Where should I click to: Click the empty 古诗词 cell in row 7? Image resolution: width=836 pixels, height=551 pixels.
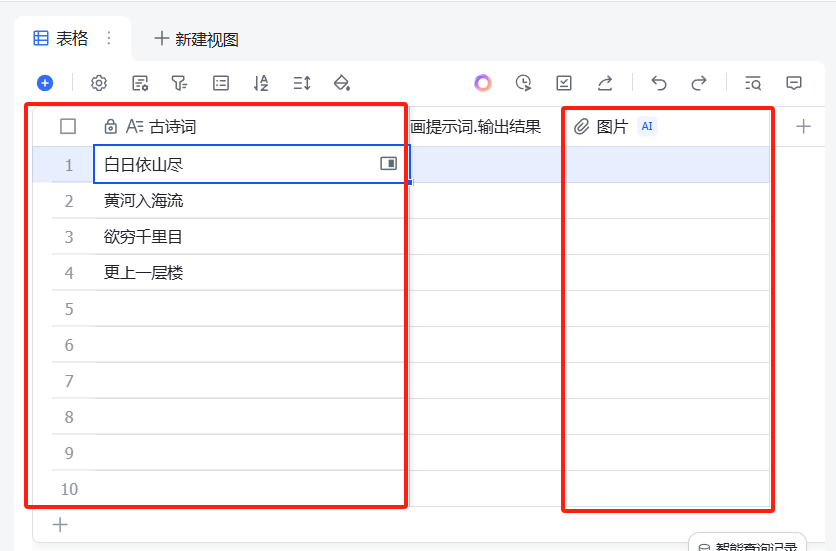[x=250, y=381]
